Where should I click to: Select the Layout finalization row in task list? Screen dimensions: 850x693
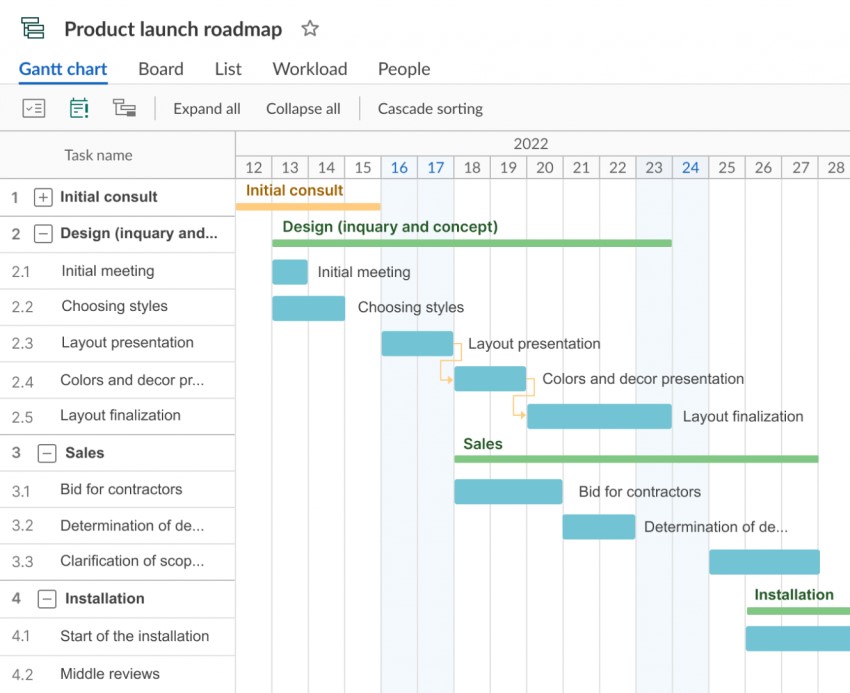(120, 416)
